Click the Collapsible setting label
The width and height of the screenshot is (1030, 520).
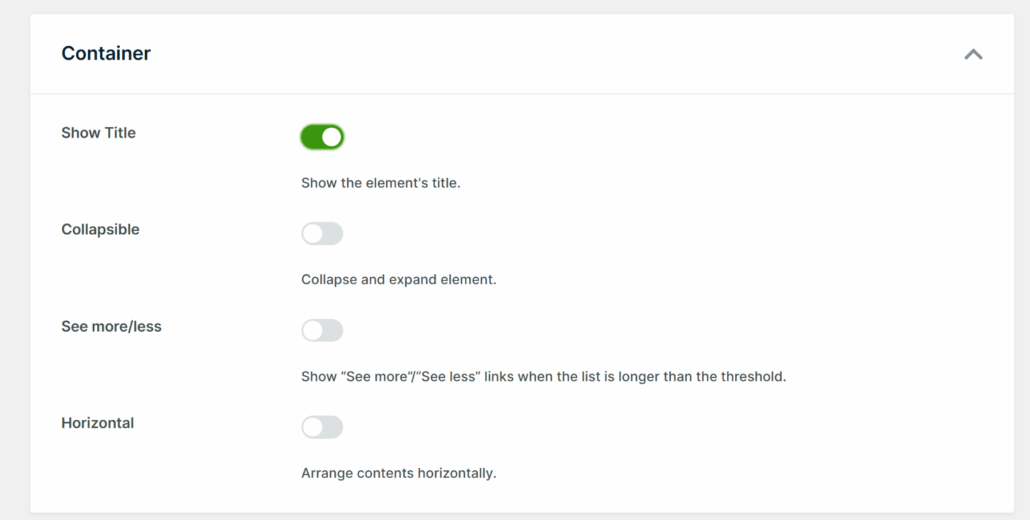[100, 230]
